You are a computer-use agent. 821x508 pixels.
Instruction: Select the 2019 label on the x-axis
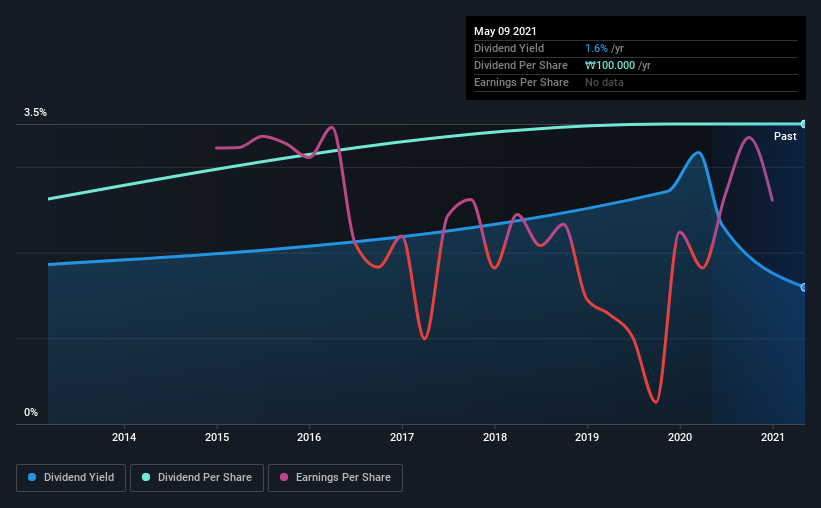[x=587, y=437]
